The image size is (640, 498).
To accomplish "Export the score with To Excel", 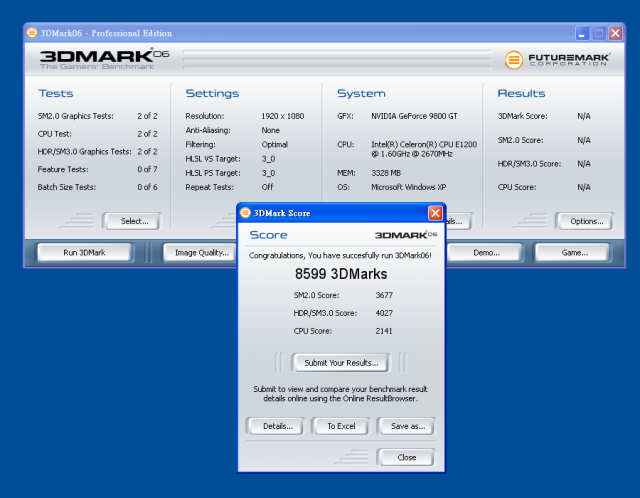I will tap(340, 426).
